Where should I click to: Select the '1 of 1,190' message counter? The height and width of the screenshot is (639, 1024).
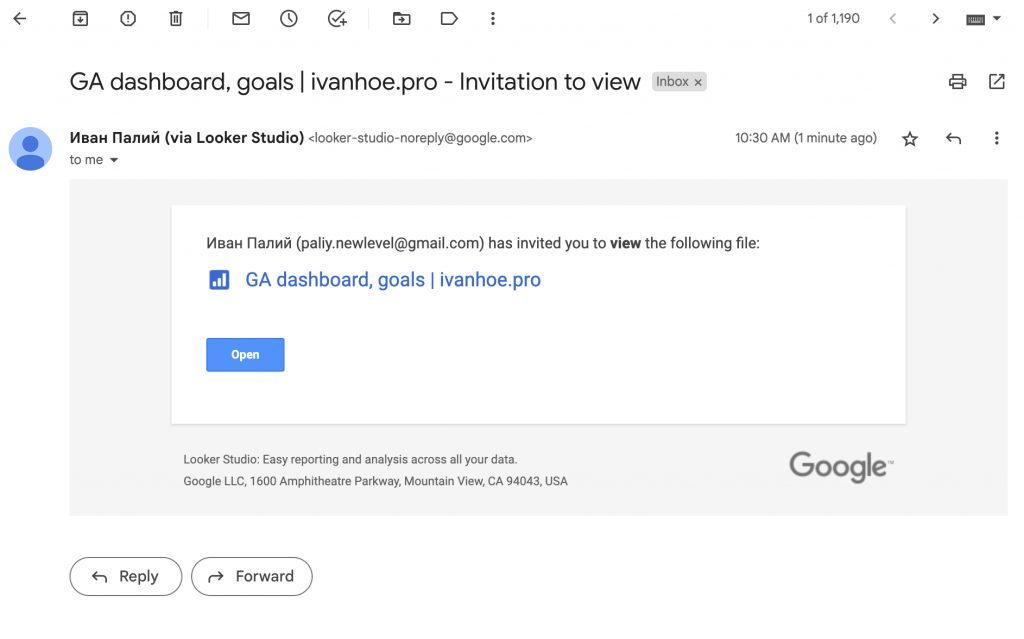click(833, 19)
